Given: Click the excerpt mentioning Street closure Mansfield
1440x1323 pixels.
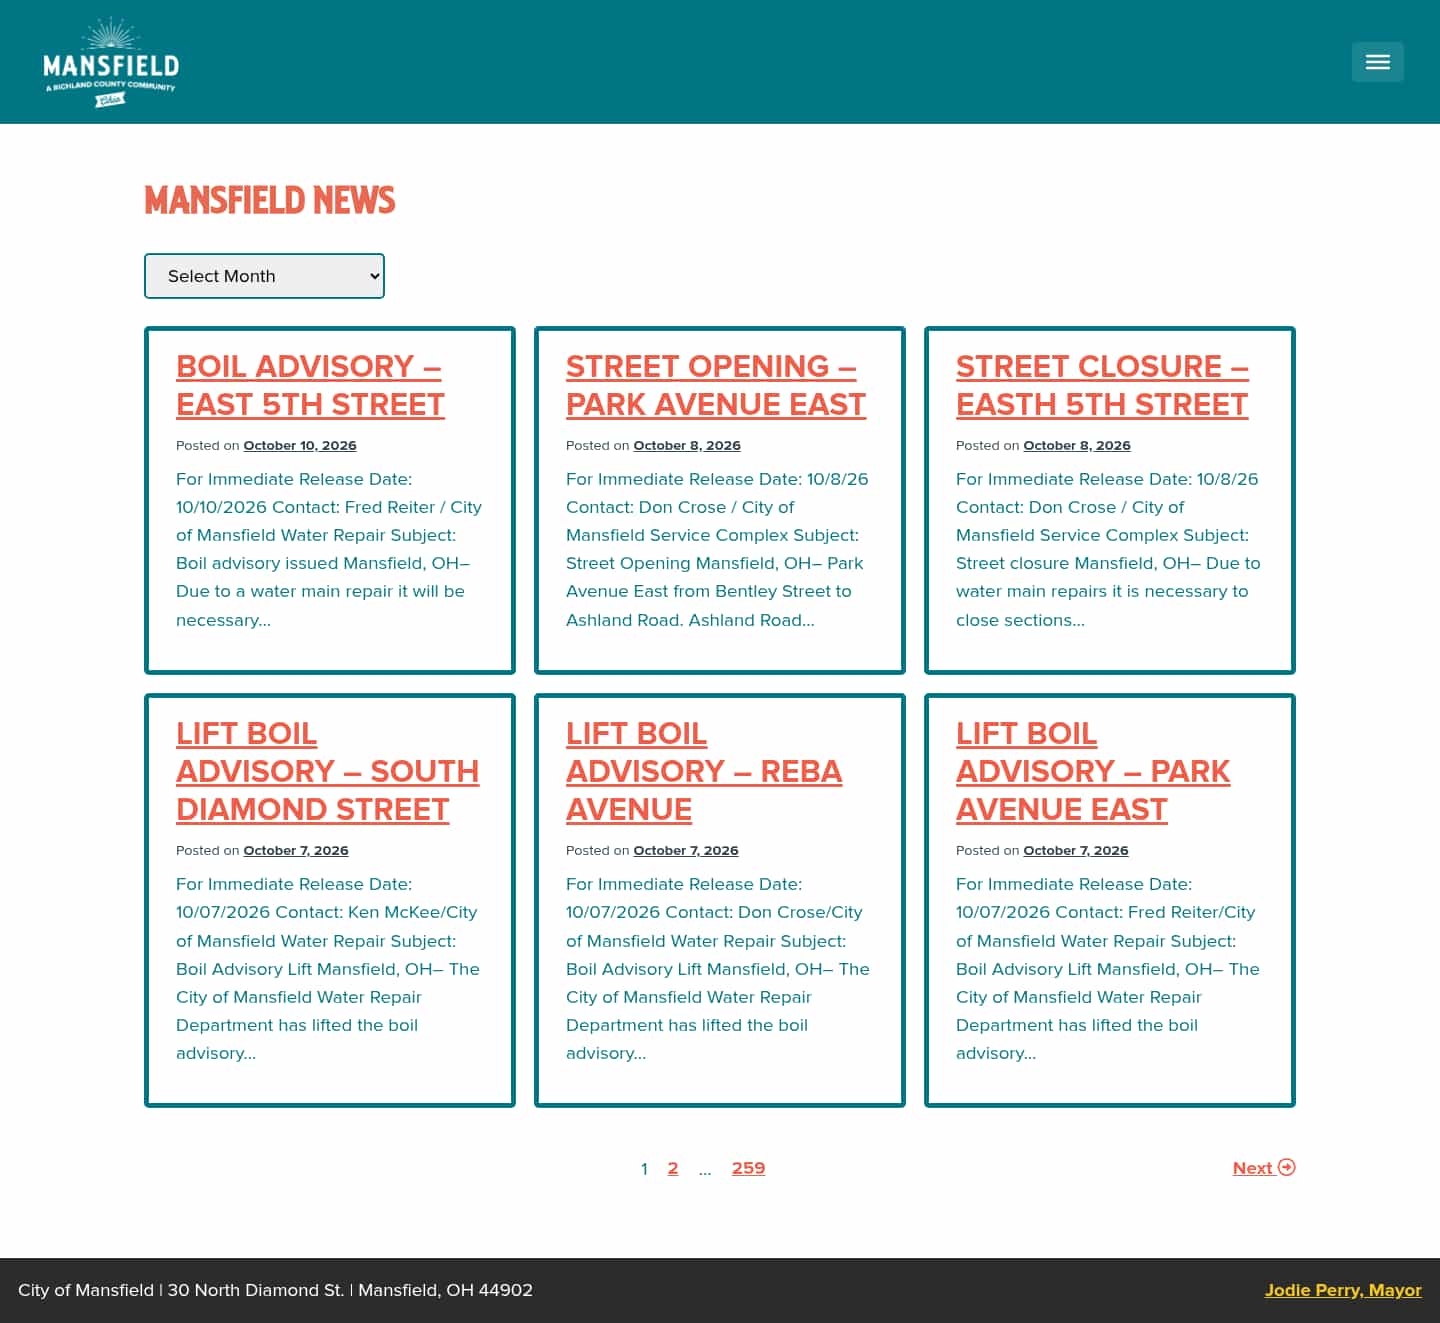Looking at the screenshot, I should click(x=1108, y=549).
